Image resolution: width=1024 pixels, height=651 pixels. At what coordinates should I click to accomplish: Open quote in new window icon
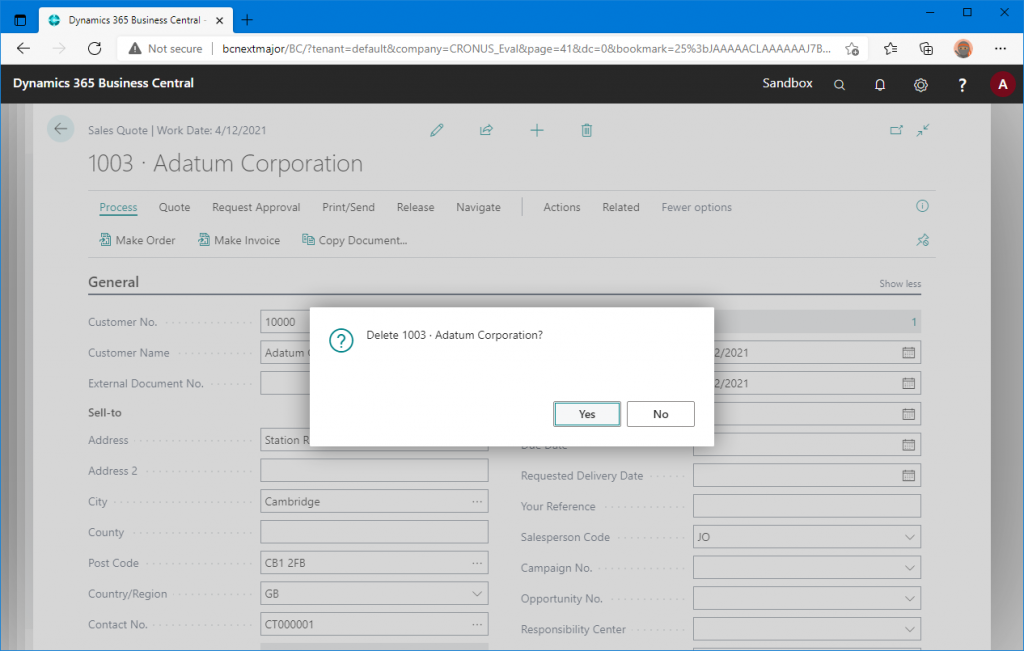(896, 131)
